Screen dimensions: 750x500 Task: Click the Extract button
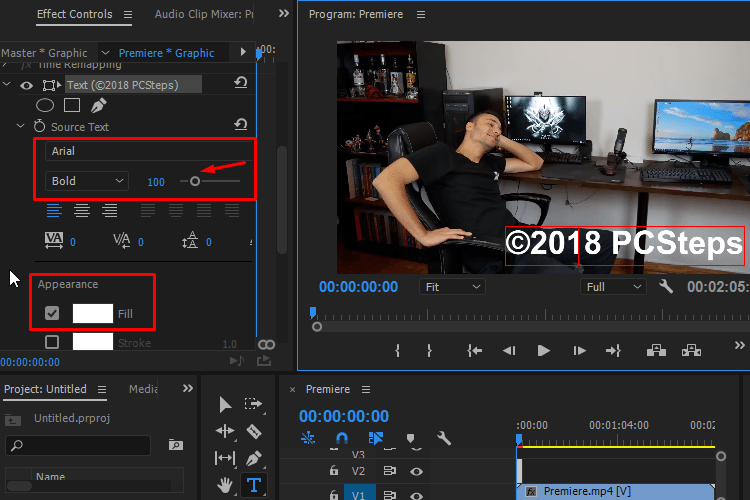pyautogui.click(x=691, y=351)
